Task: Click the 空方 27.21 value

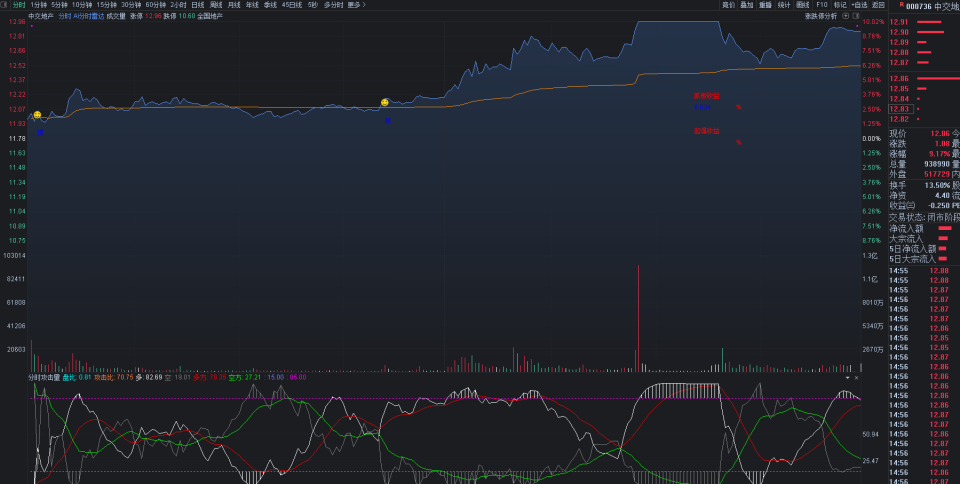Action: tap(244, 378)
